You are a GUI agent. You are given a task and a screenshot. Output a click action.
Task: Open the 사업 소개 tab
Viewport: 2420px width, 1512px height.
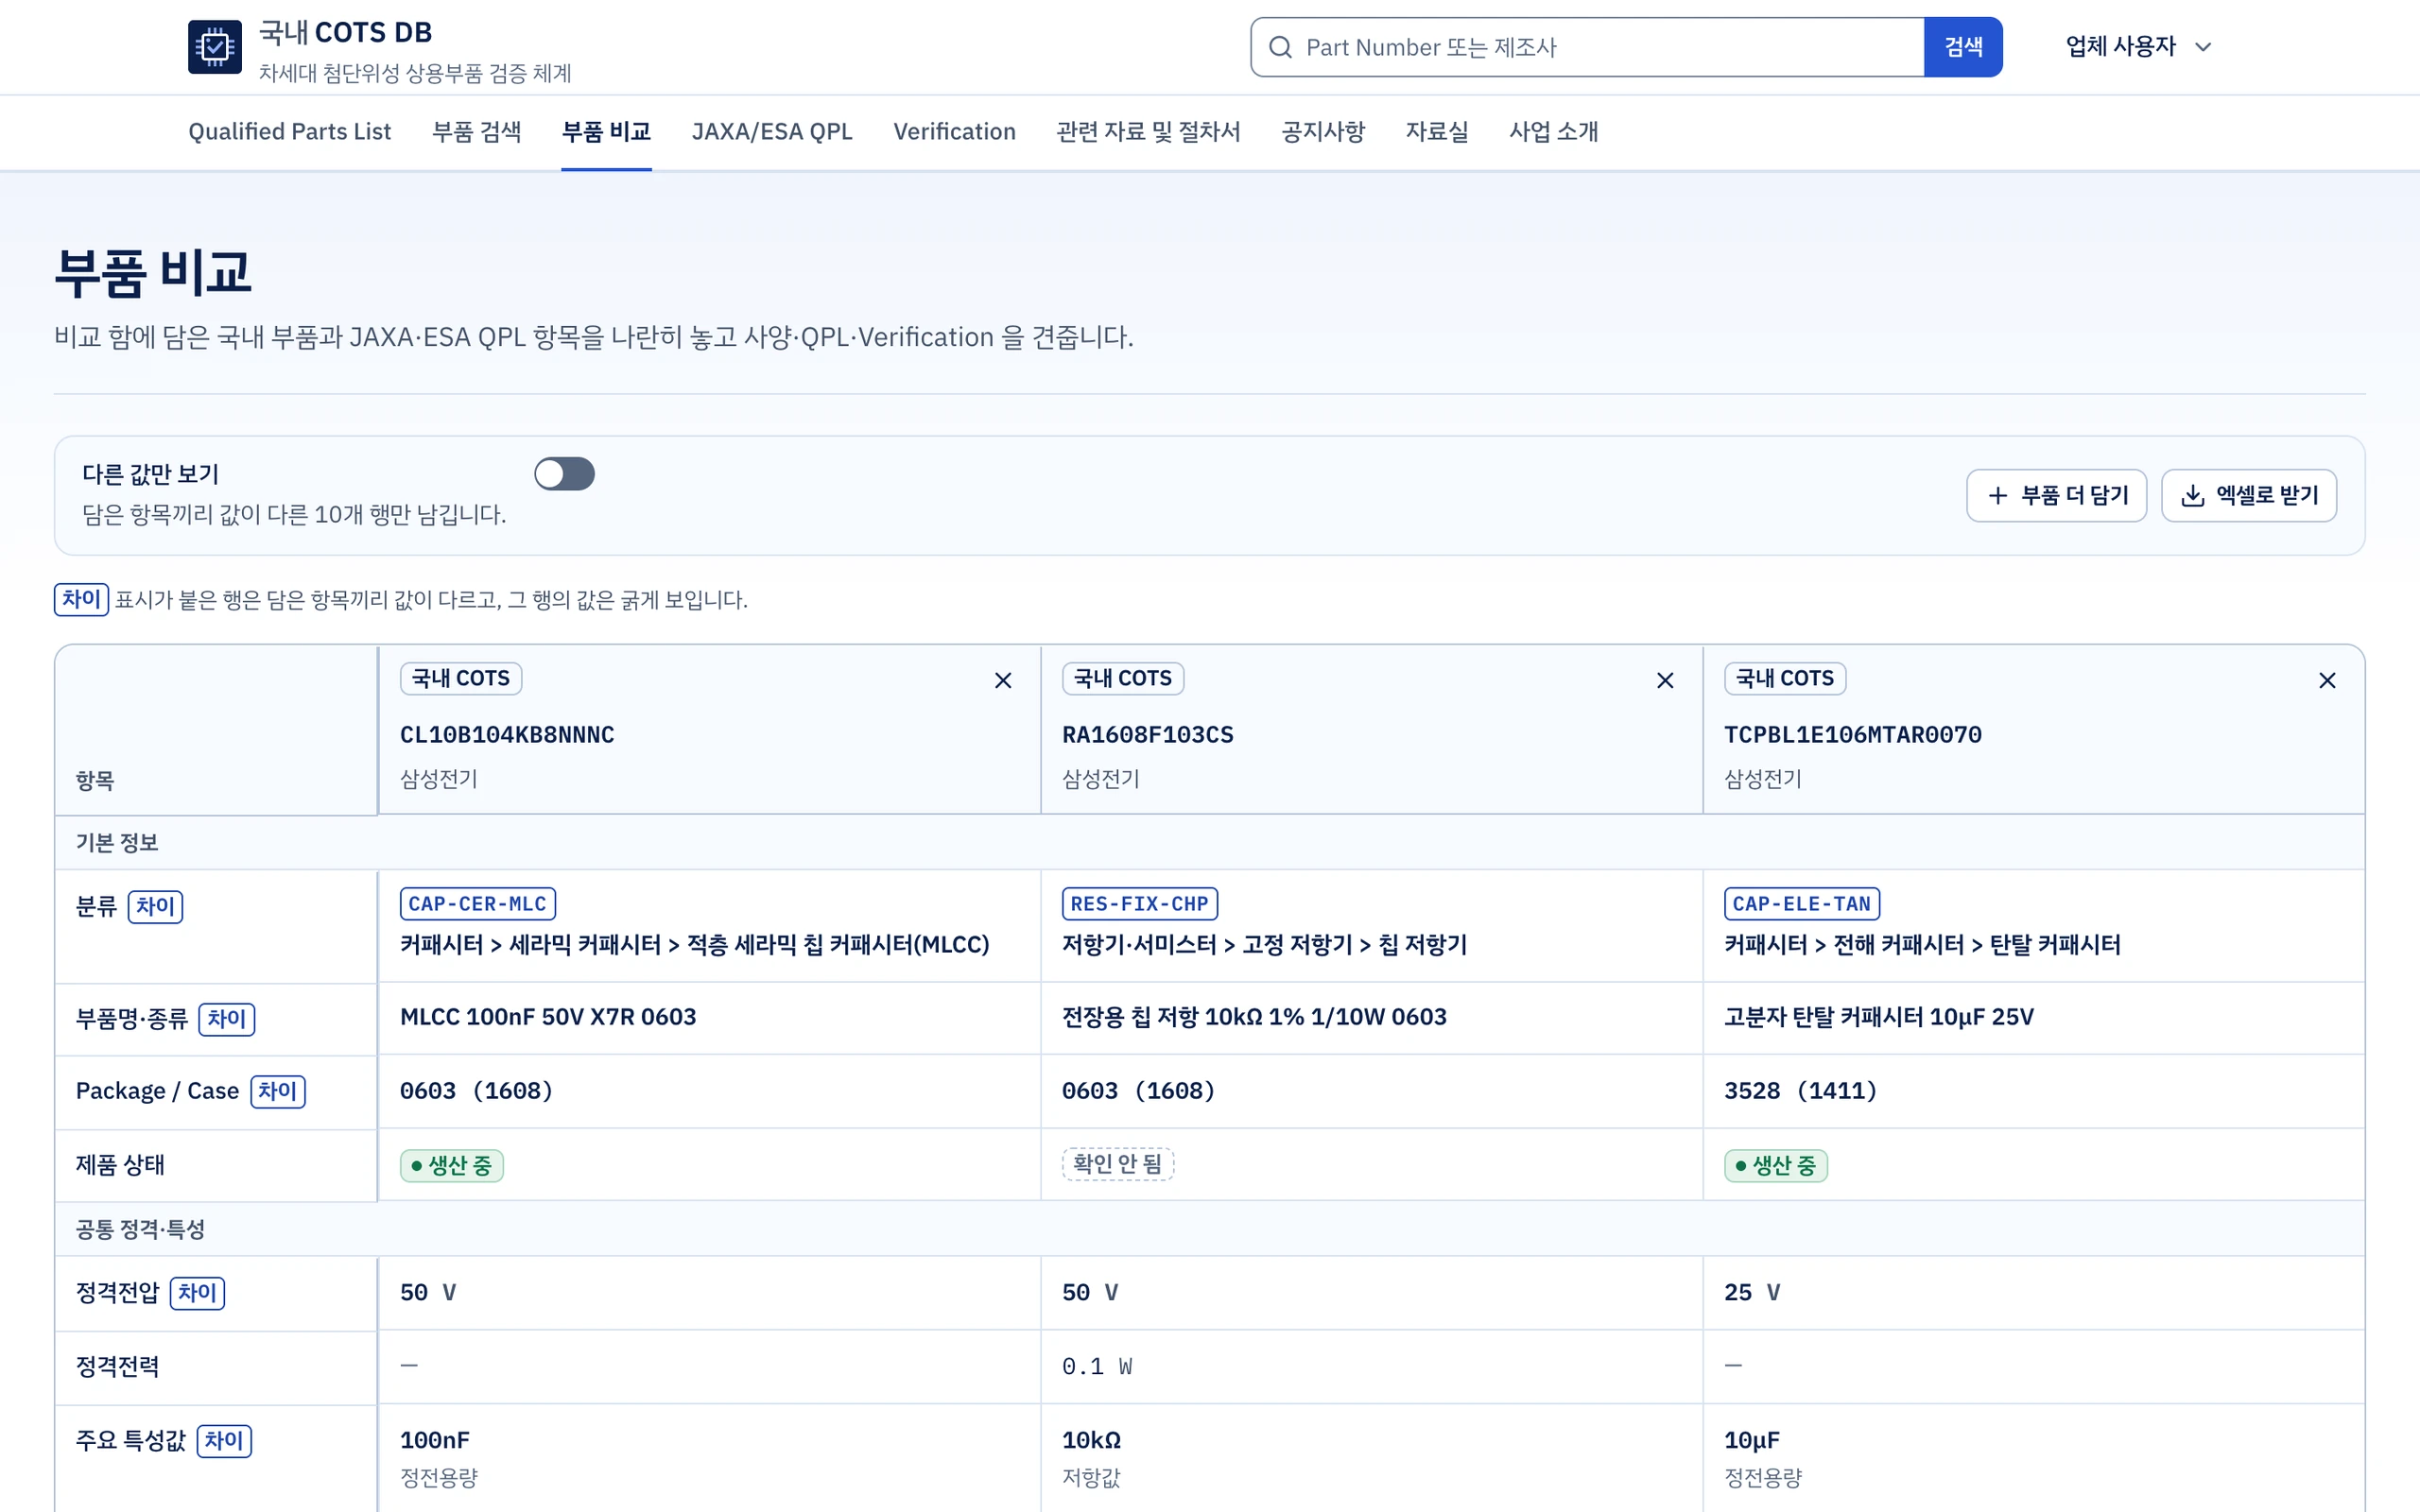[1553, 131]
